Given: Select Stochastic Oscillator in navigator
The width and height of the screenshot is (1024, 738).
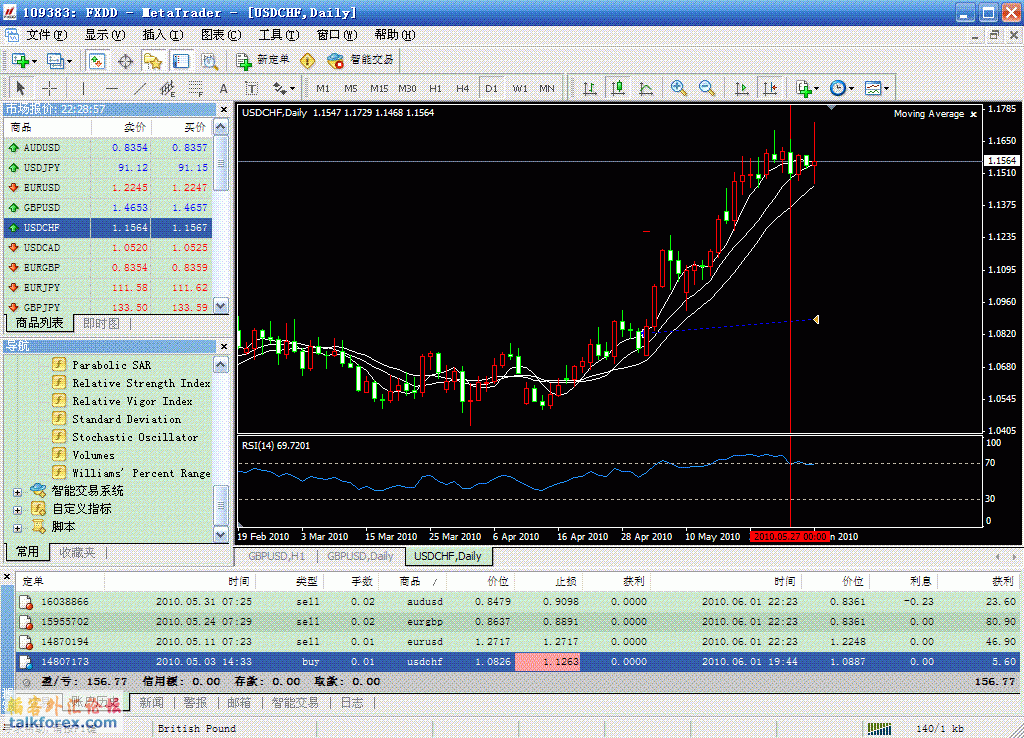Looking at the screenshot, I should (x=135, y=437).
